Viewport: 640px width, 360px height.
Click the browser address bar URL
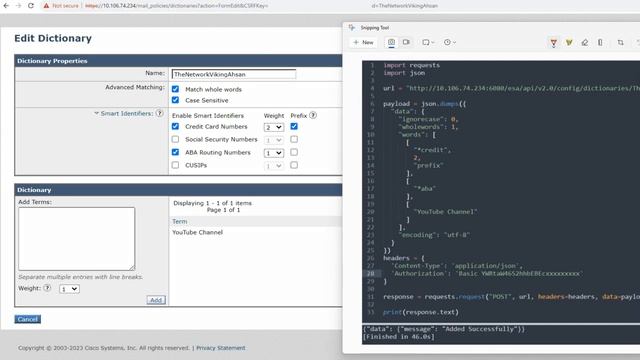coord(176,6)
